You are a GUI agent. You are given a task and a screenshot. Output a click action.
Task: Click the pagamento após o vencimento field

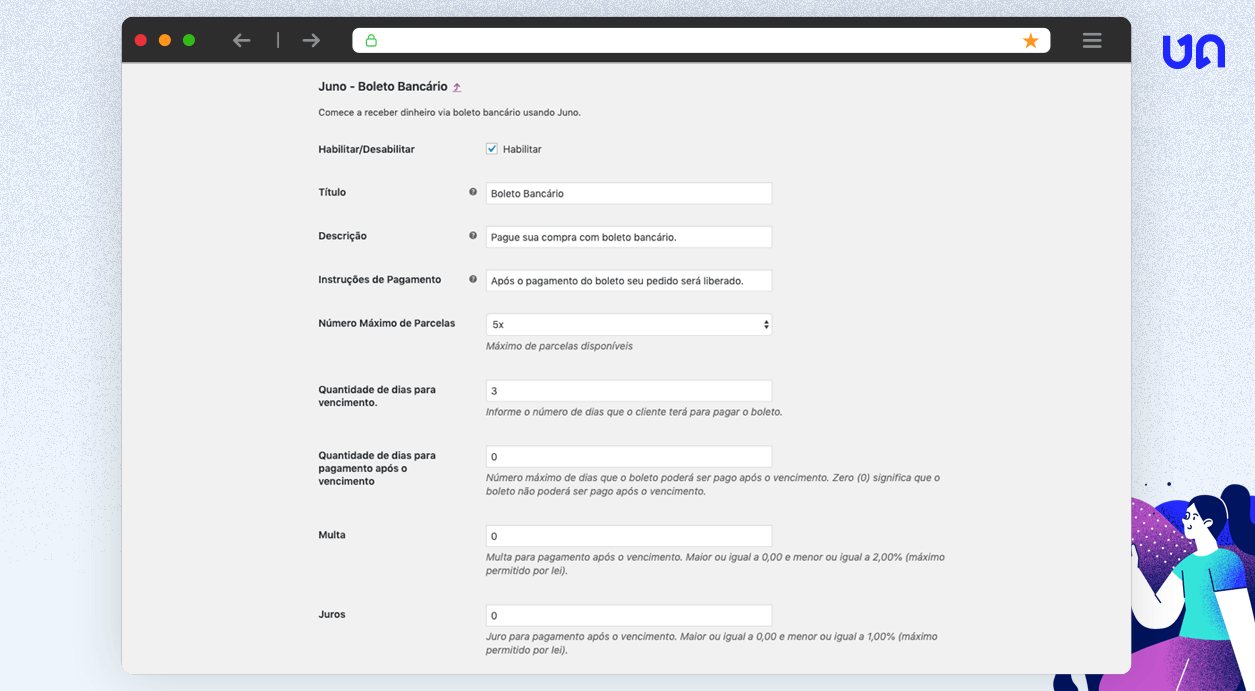click(629, 457)
